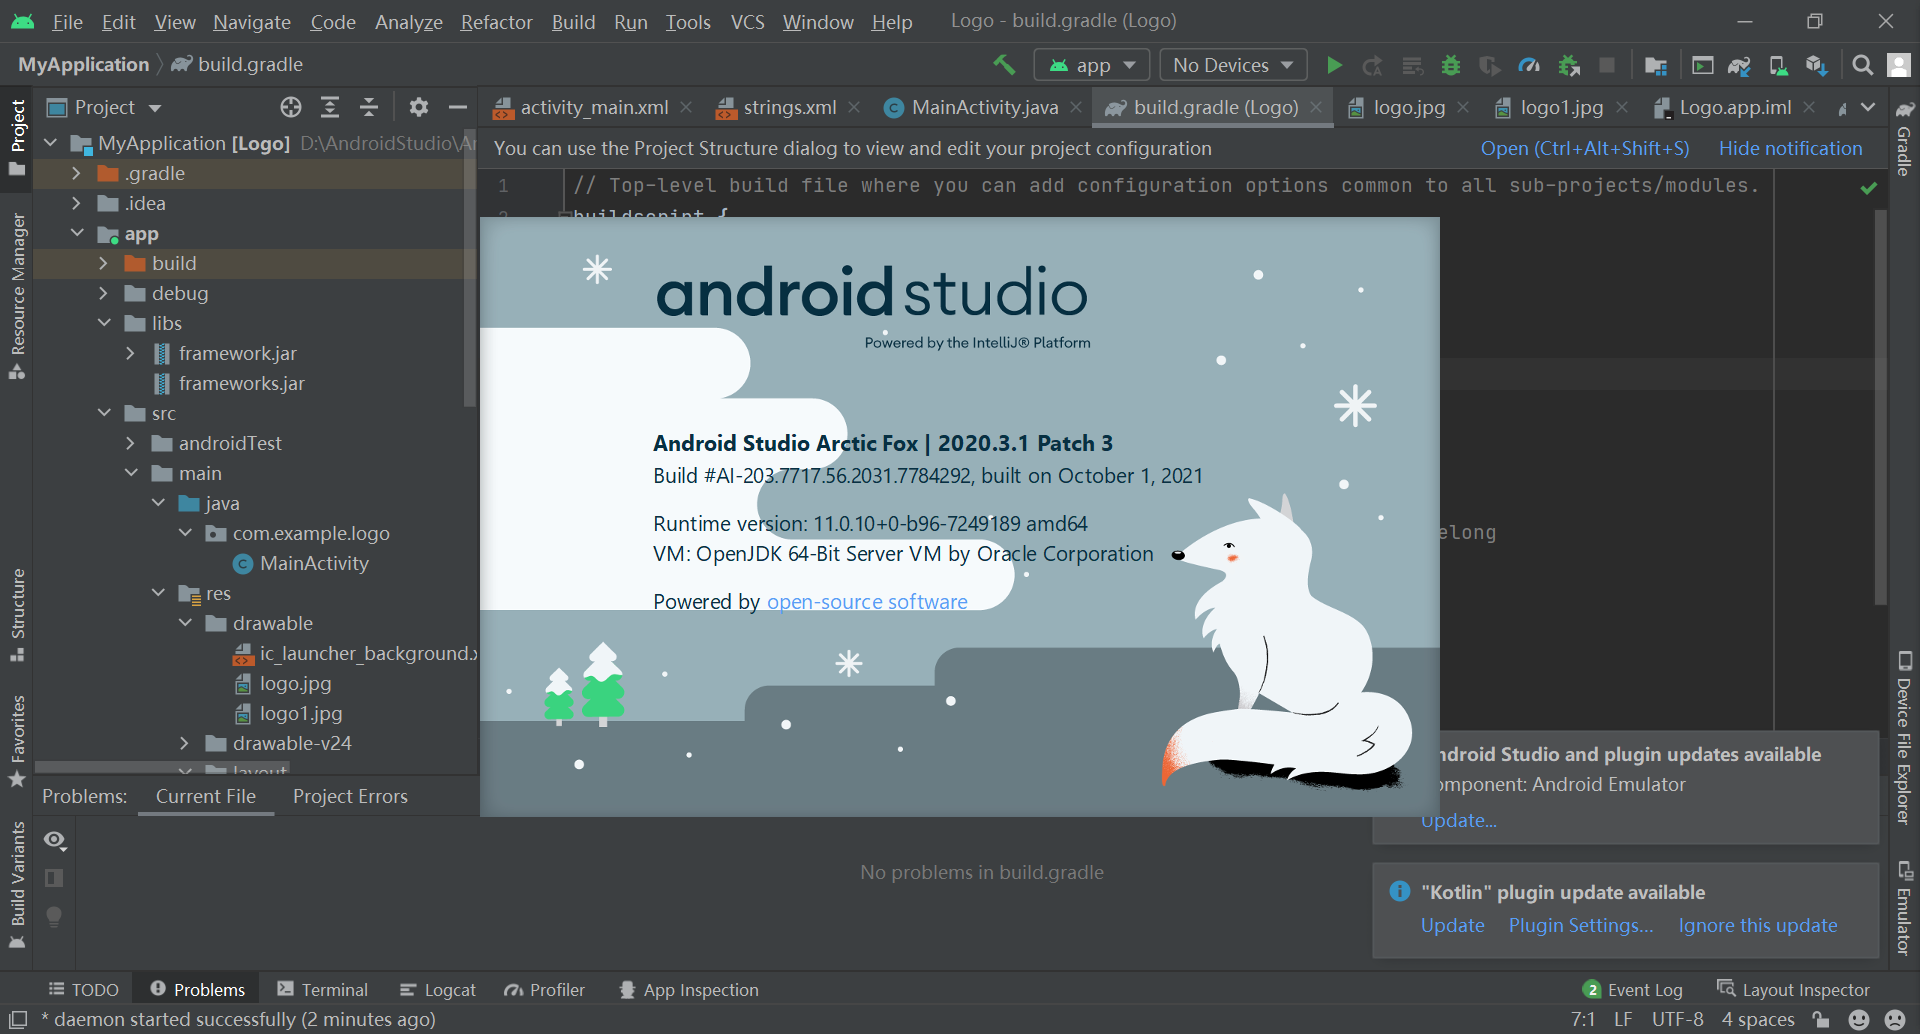Open Event Log in status bar
This screenshot has height=1034, width=1920.
1633,989
